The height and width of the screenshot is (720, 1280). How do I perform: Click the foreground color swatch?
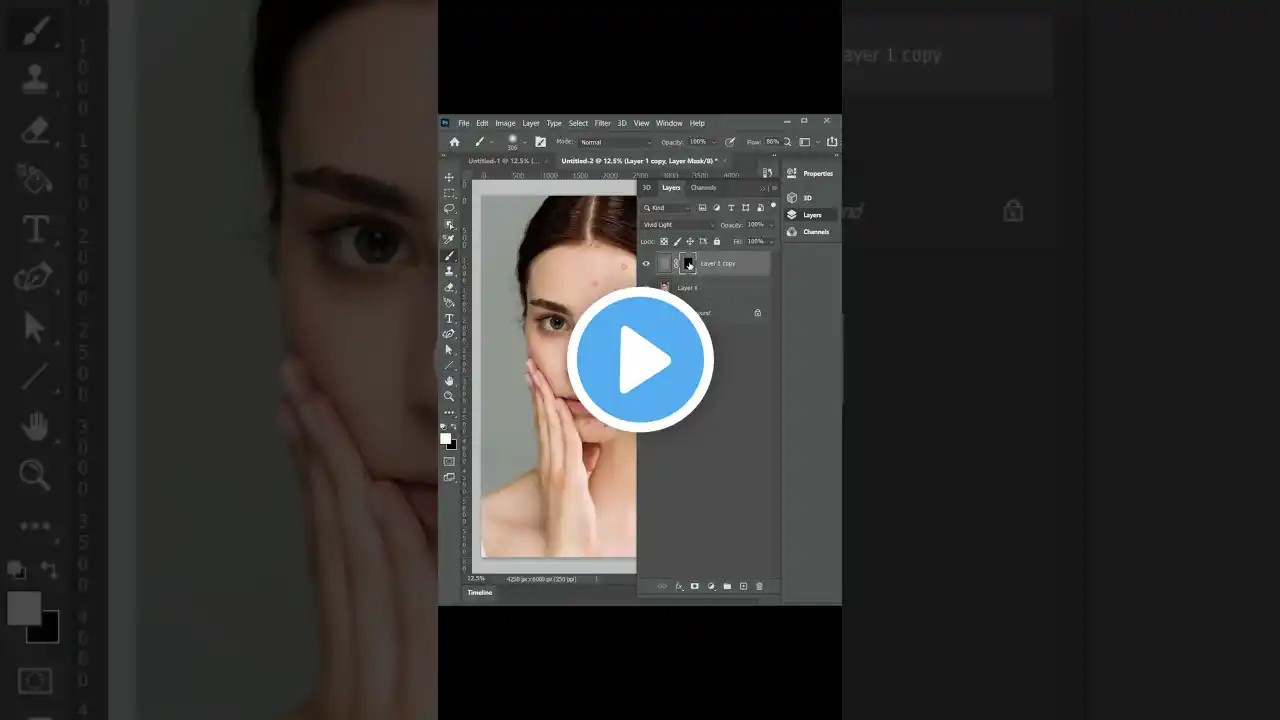click(x=445, y=436)
